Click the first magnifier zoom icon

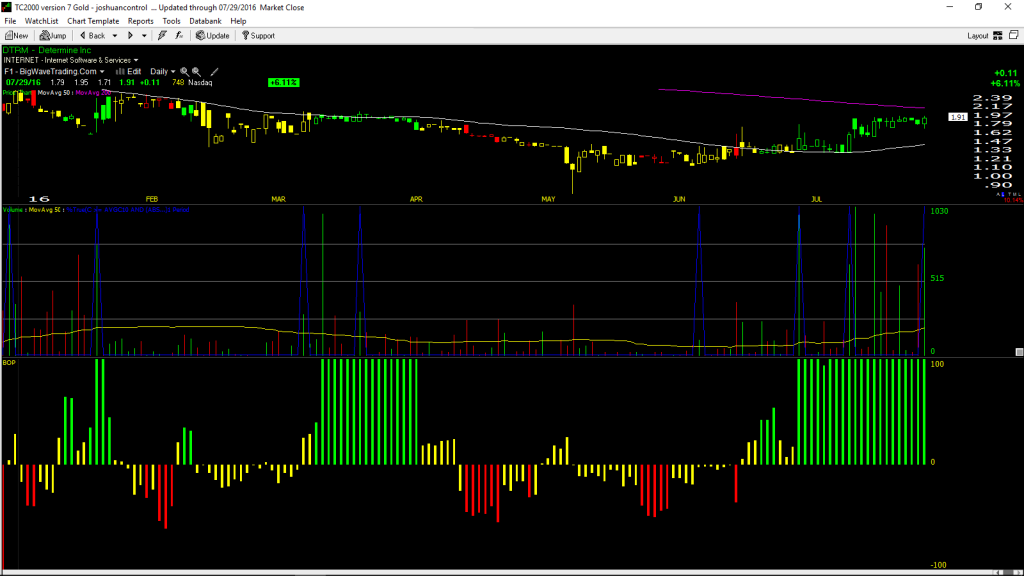pyautogui.click(x=185, y=72)
